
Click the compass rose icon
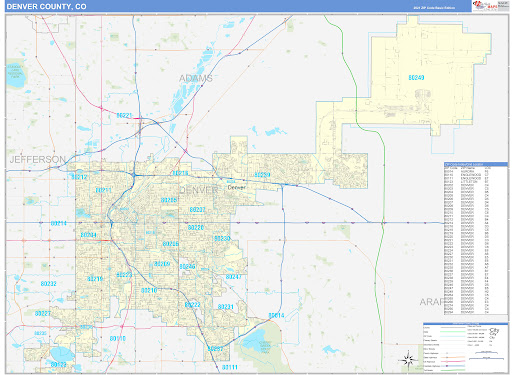pos(408,360)
